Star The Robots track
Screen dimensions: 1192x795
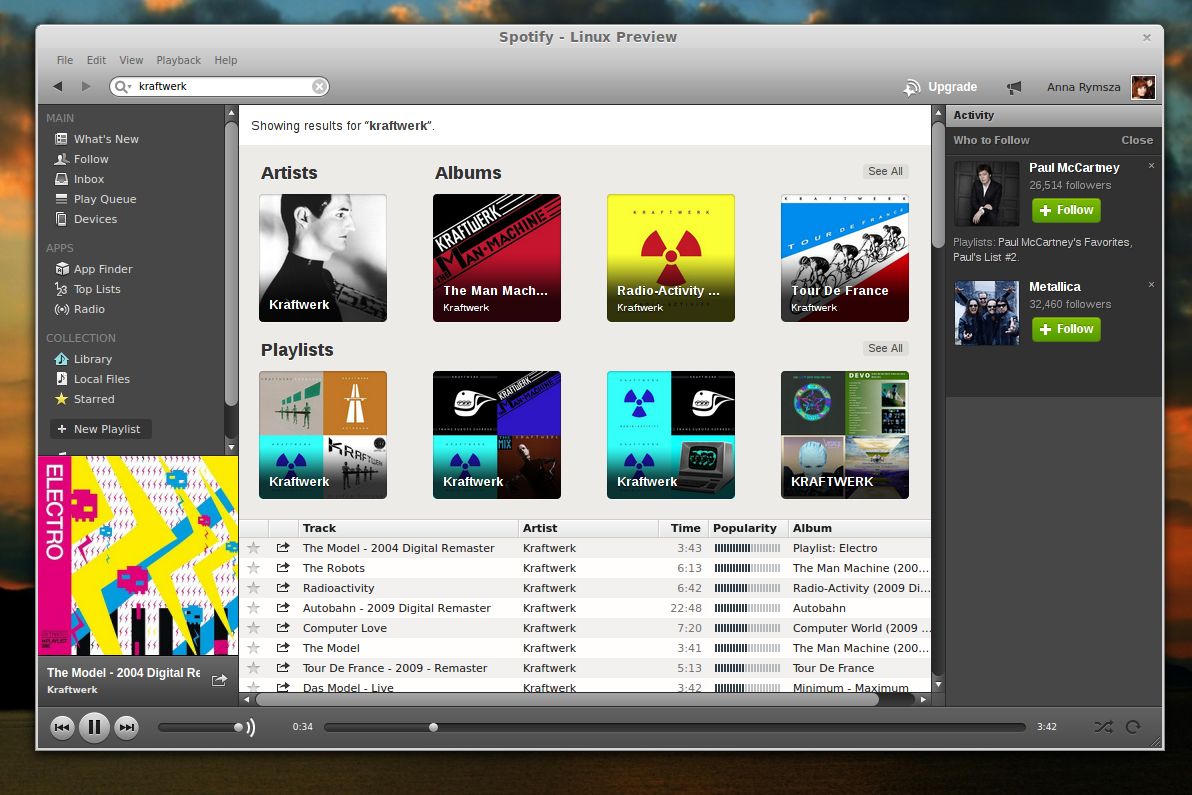[x=254, y=568]
